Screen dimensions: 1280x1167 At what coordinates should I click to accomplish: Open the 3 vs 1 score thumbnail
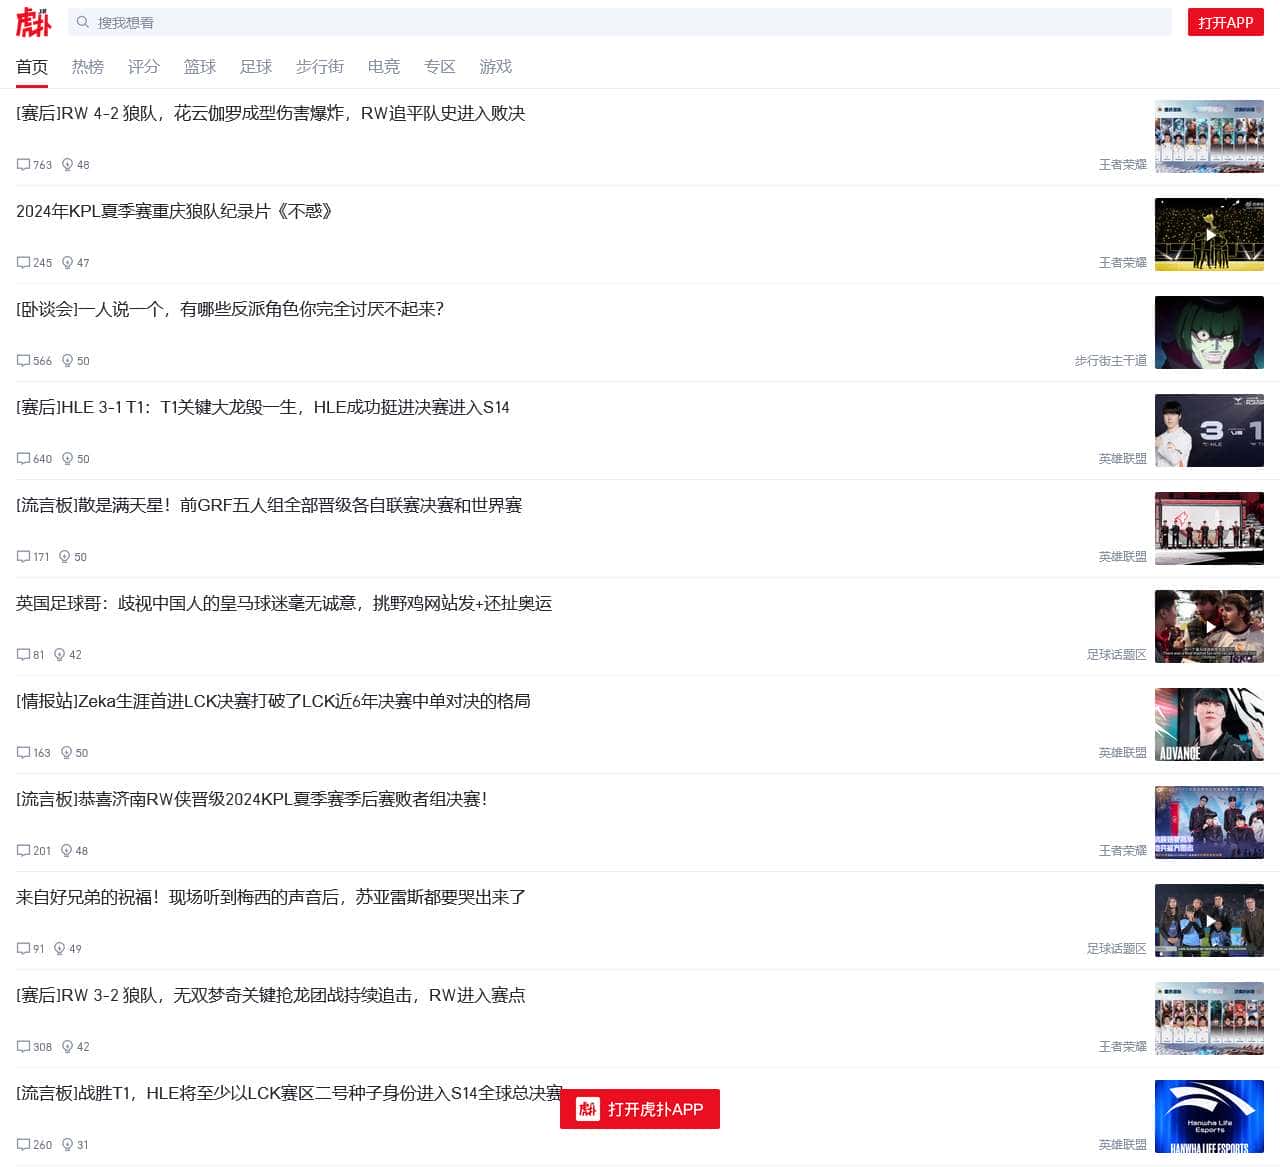(x=1209, y=430)
